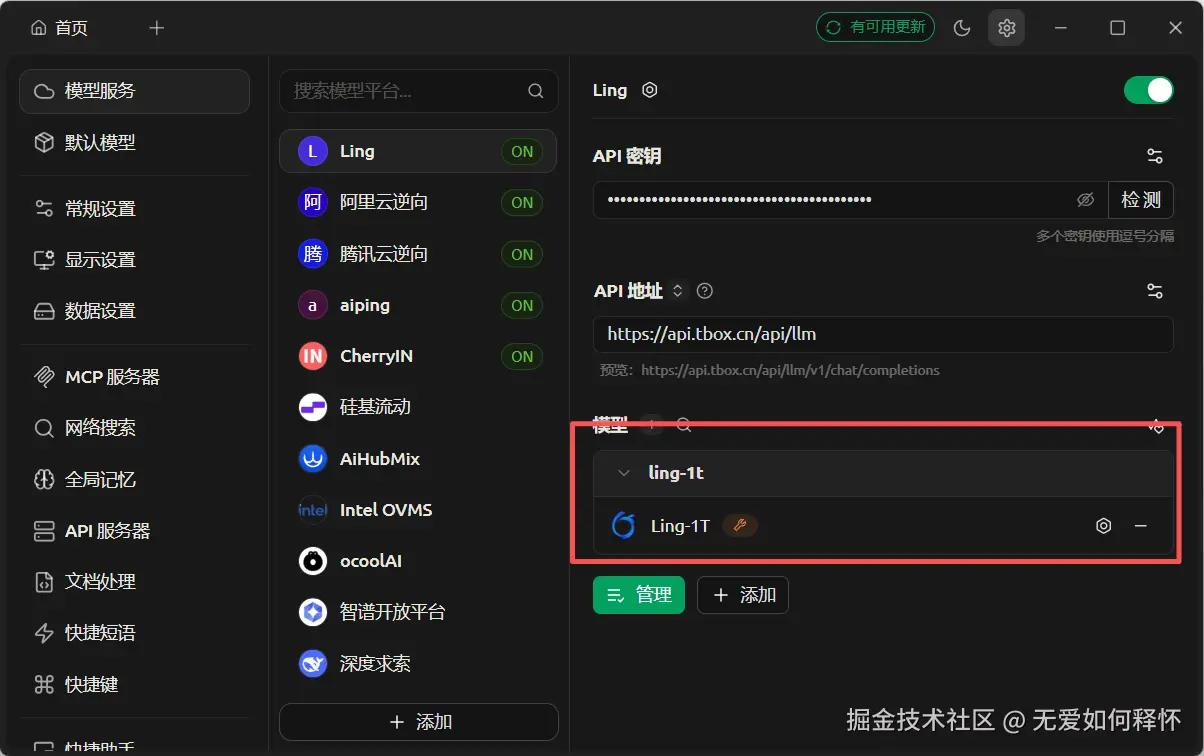This screenshot has height=756, width=1204.
Task: Click the brain icon beside 全局记忆
Action: pos(44,480)
